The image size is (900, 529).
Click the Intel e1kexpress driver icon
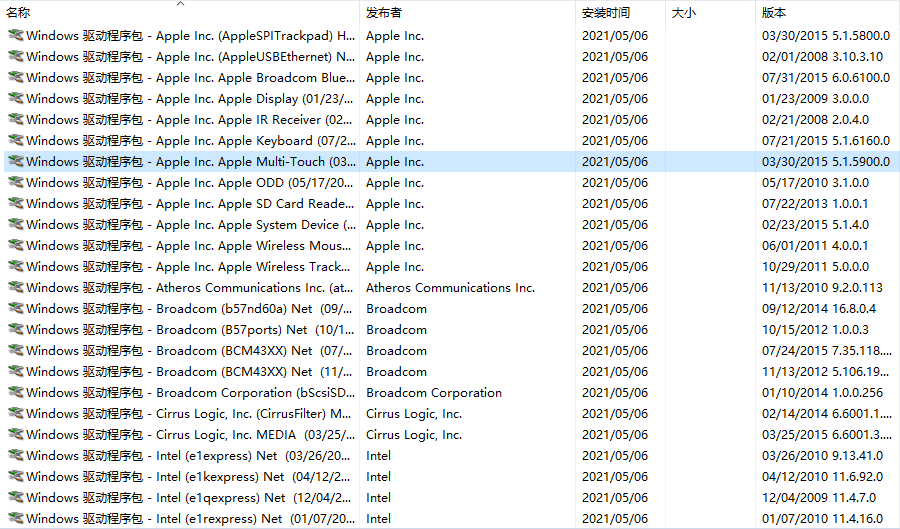16,476
